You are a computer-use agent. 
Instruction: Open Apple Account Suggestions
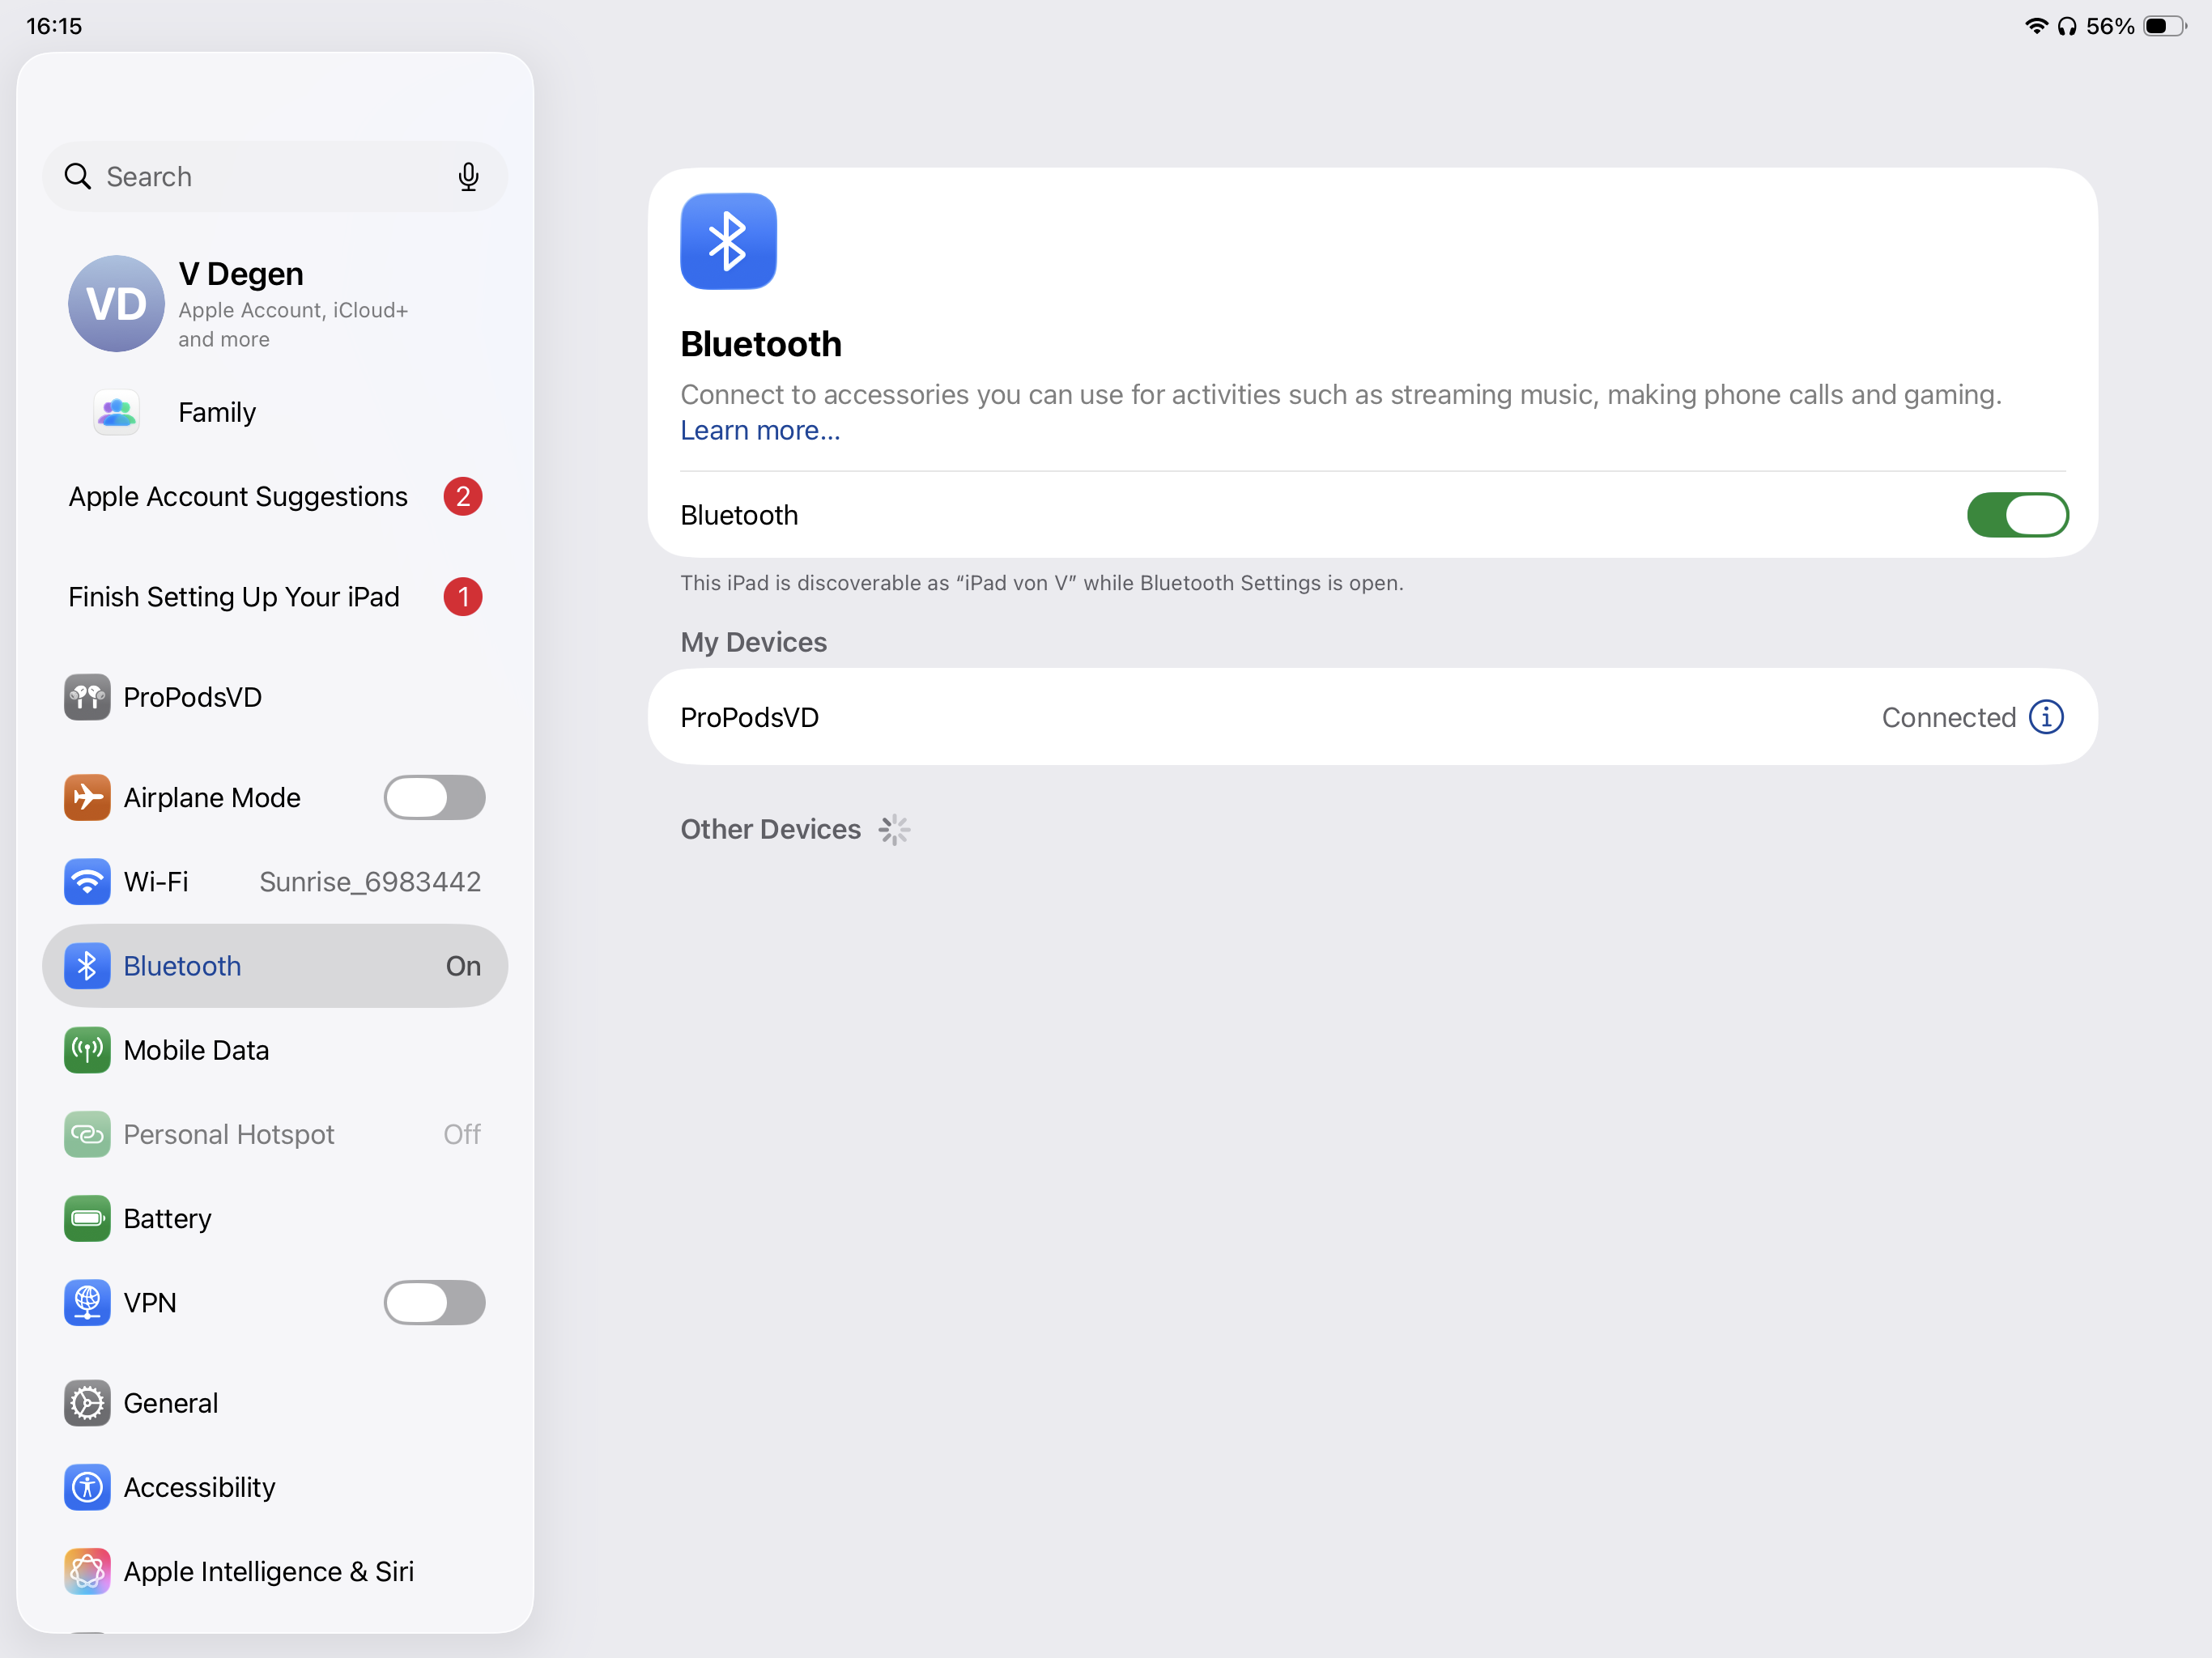pos(275,496)
